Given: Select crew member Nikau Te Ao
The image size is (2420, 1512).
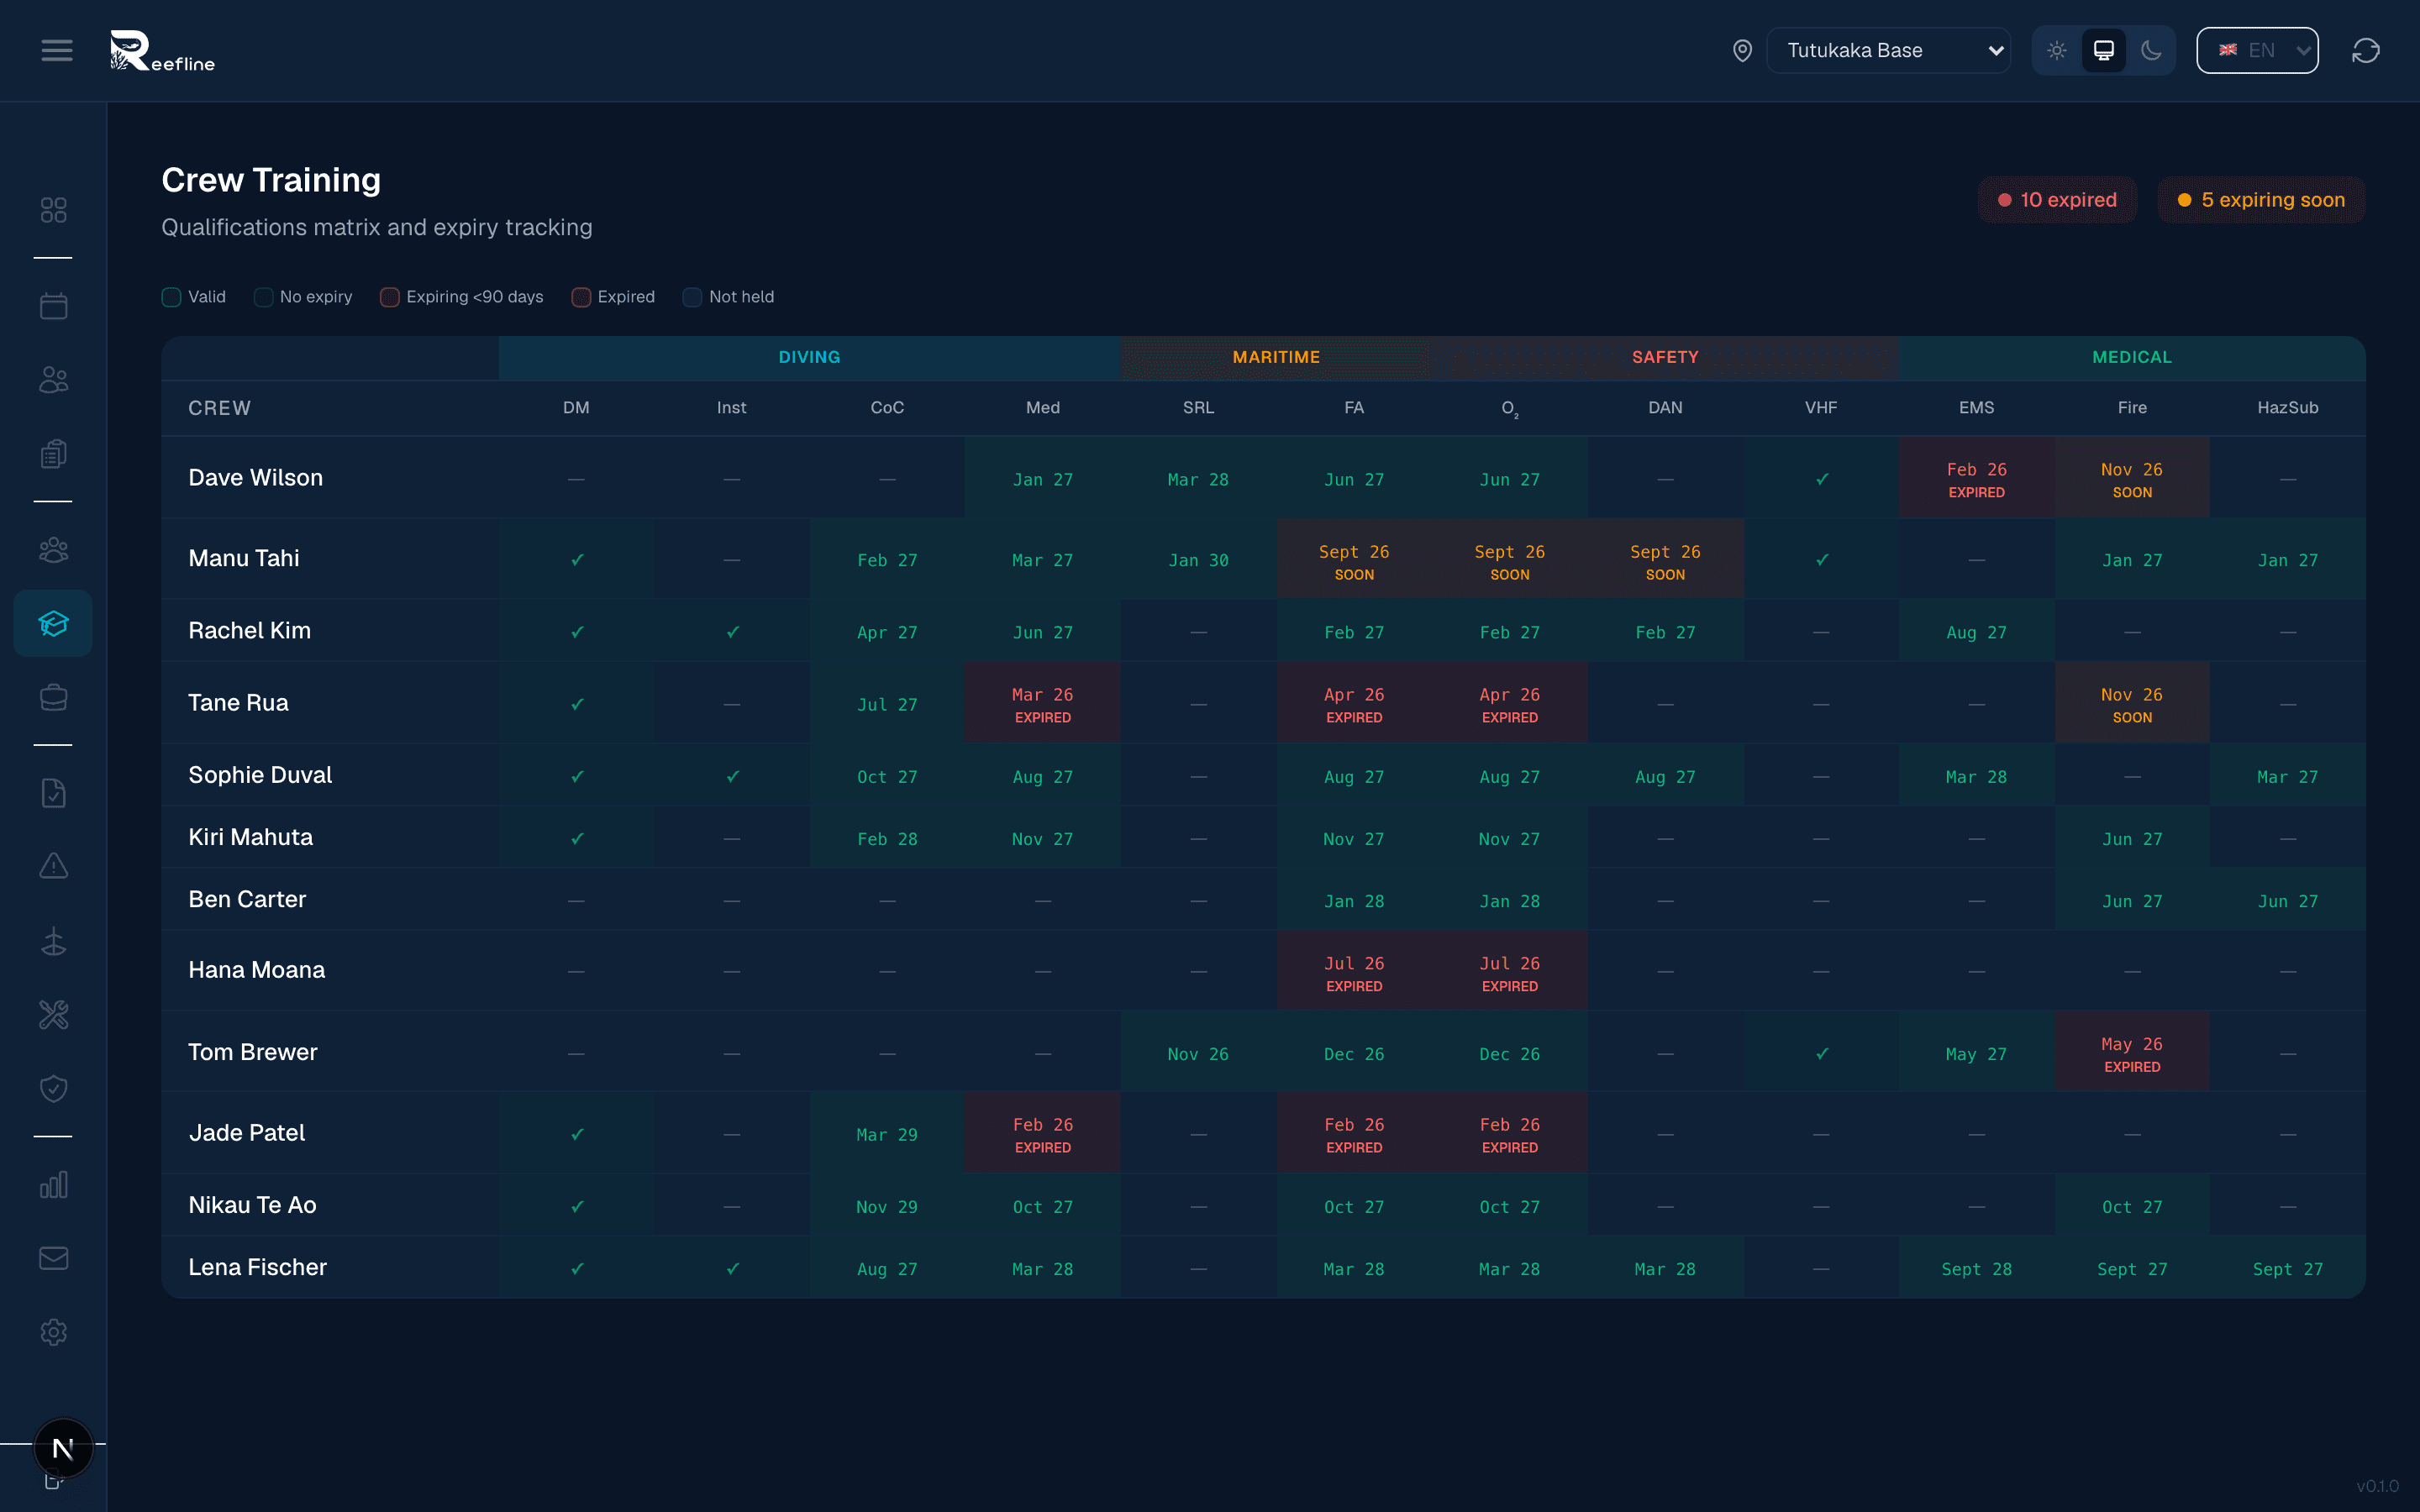Looking at the screenshot, I should pos(253,1206).
